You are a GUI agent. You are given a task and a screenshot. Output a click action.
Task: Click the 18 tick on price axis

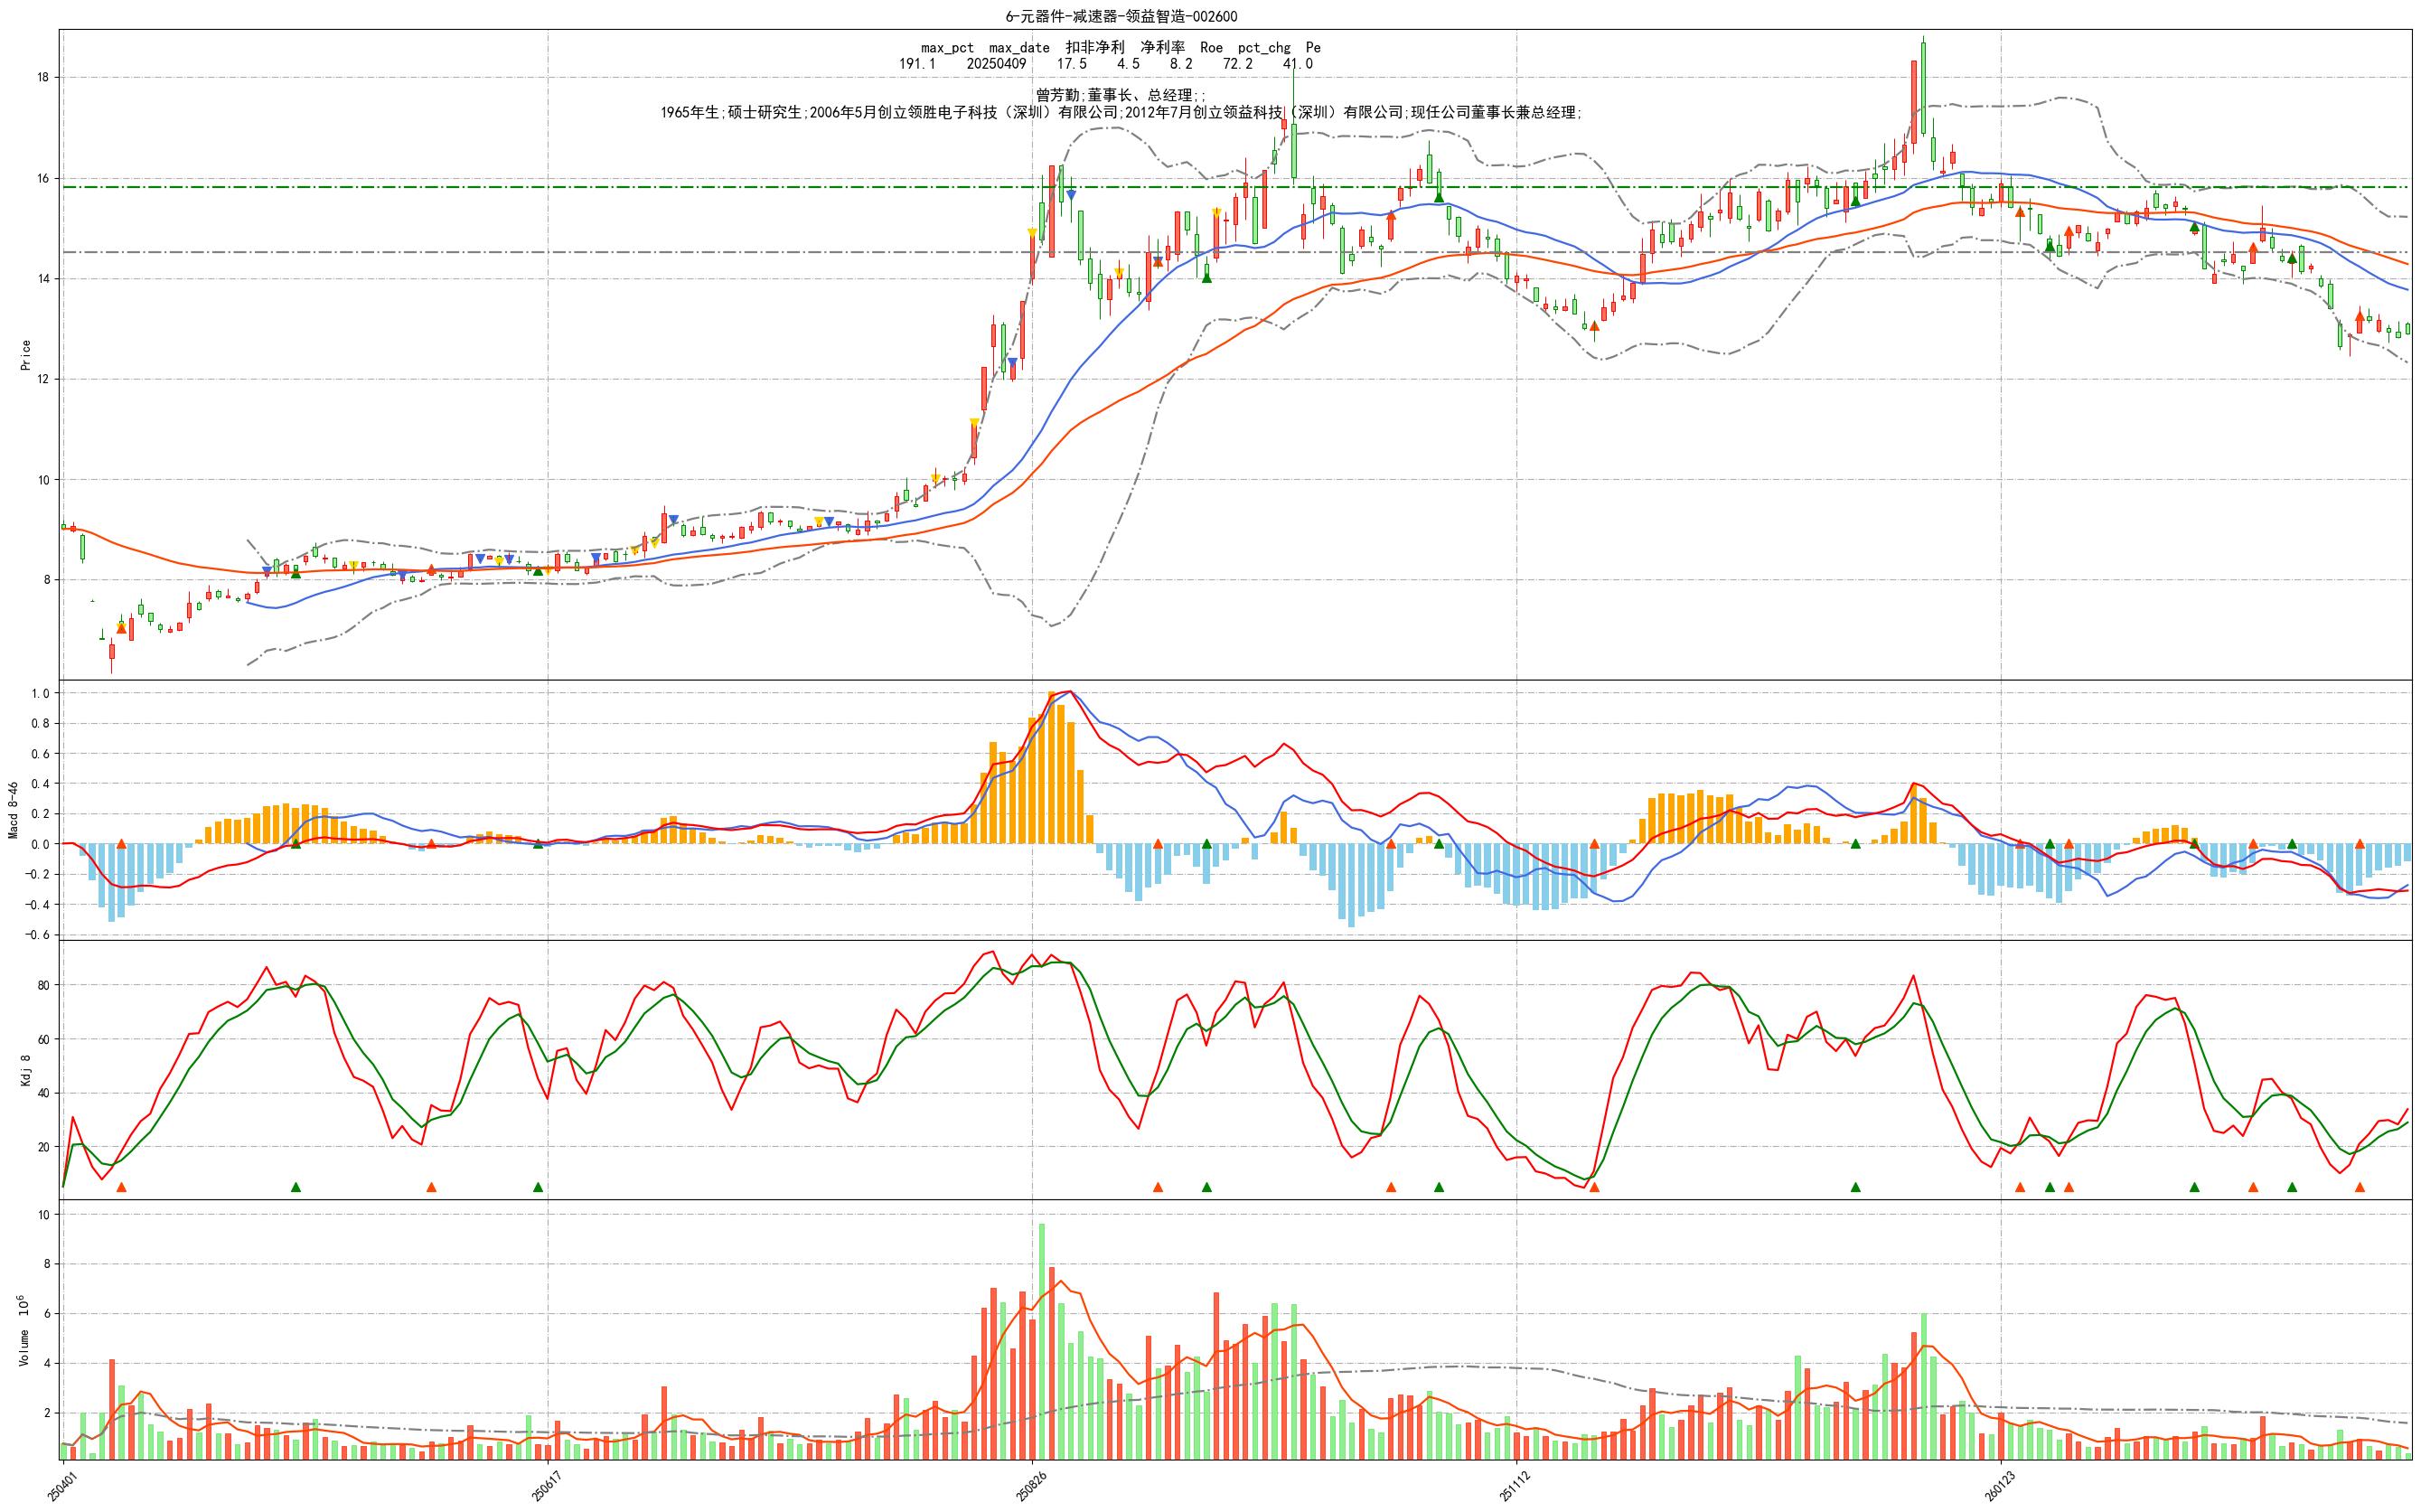pos(44,78)
